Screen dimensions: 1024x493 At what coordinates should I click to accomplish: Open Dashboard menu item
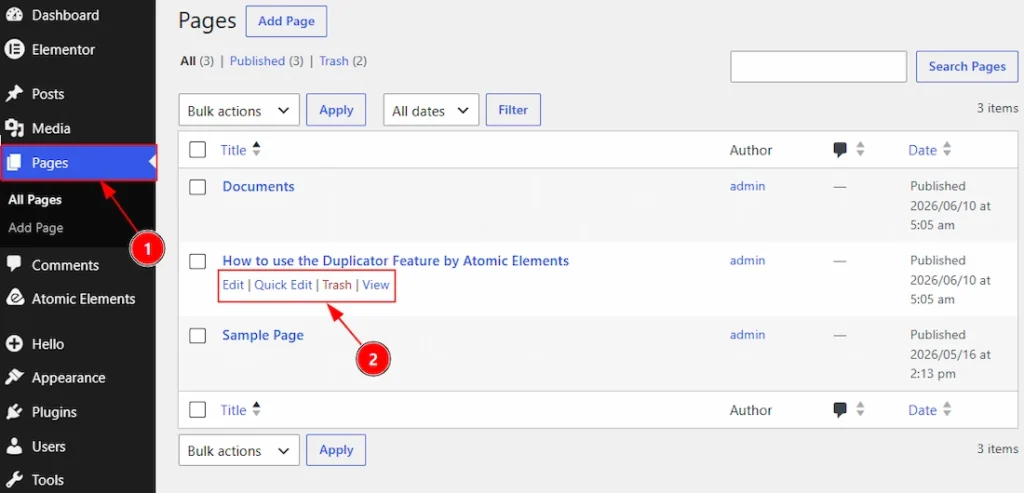(x=65, y=15)
